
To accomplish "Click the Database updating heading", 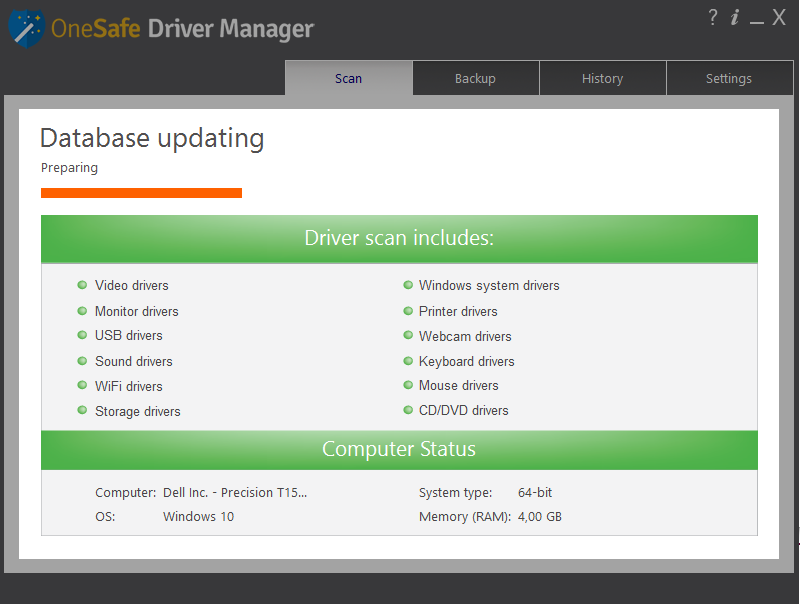I will tap(152, 138).
